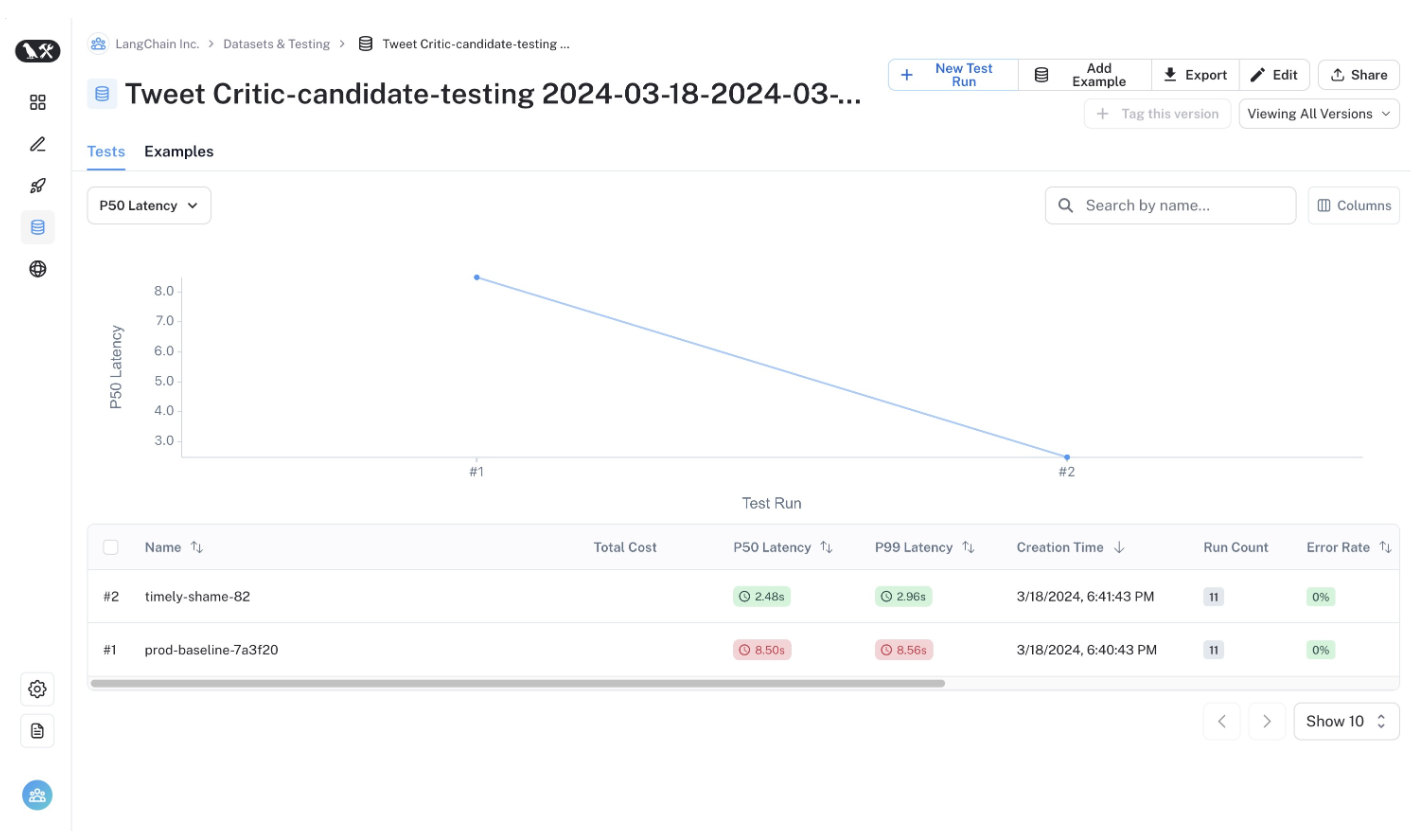Expand the P50 Latency metric dropdown

[x=149, y=206]
